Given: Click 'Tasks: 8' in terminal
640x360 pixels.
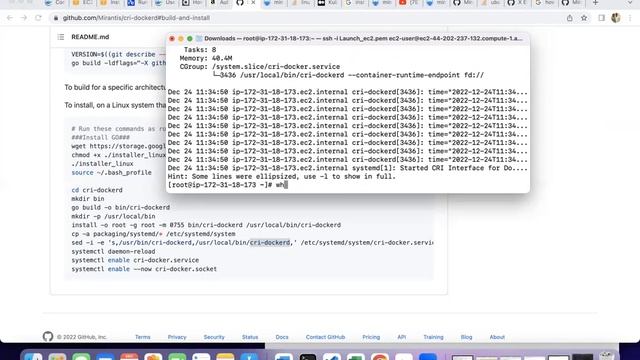Looking at the screenshot, I should coord(200,50).
